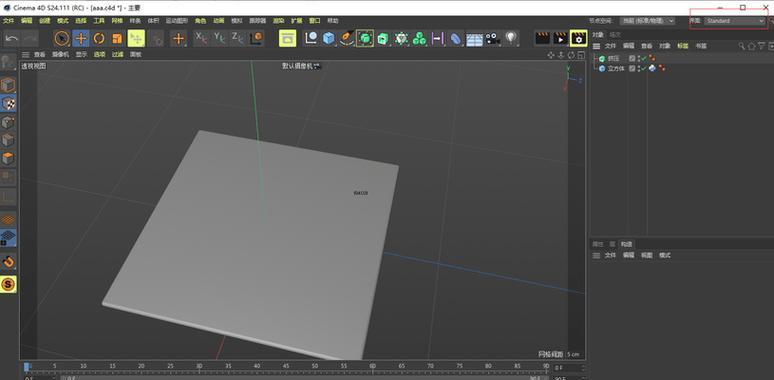Open the viewport 摄像机 menu

(x=61, y=54)
